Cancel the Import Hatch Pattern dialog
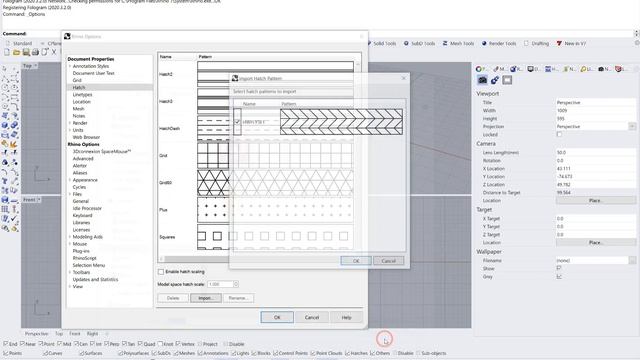The height and width of the screenshot is (360, 640). pyautogui.click(x=389, y=261)
